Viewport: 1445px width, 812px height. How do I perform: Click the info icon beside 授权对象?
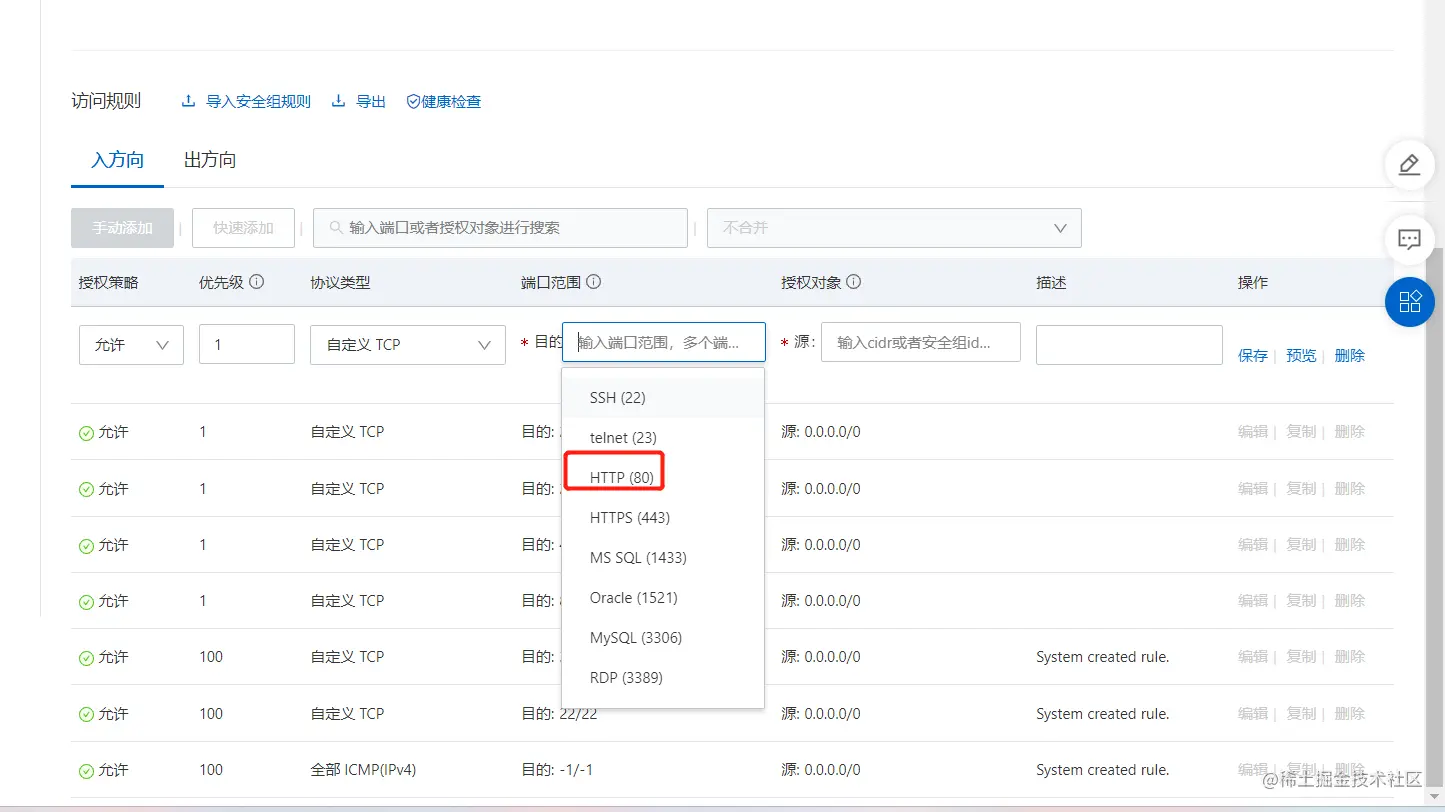point(854,282)
